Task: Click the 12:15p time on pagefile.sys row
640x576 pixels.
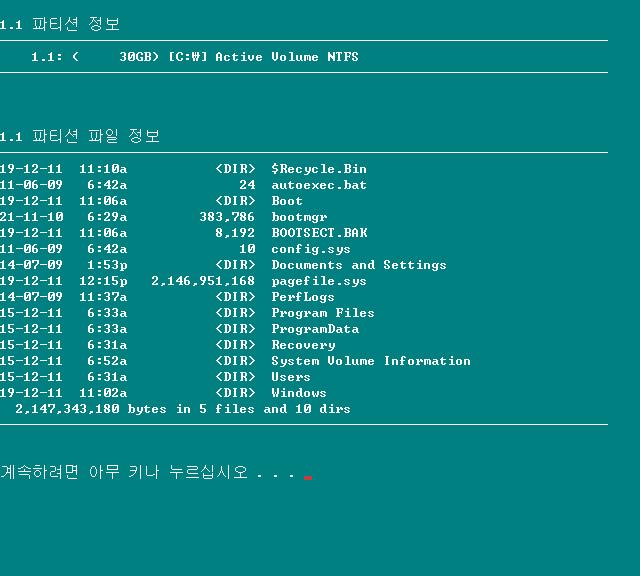Action: (103, 281)
